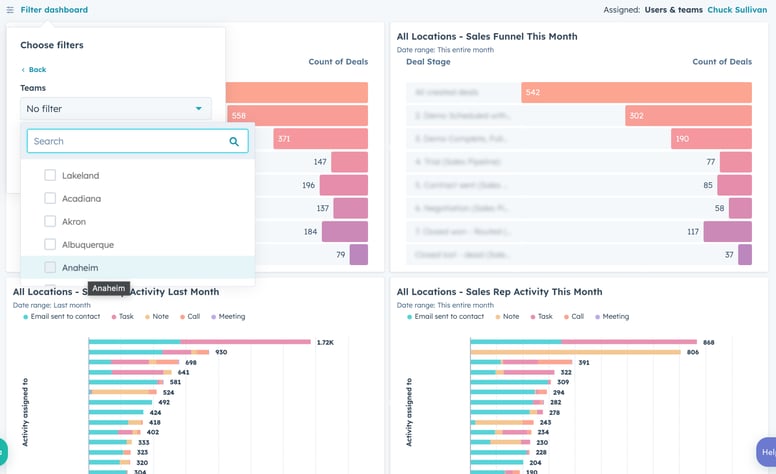Screen dimensions: 776x474
Task: Check the Acadiana team checkbox
Action: pos(50,198)
